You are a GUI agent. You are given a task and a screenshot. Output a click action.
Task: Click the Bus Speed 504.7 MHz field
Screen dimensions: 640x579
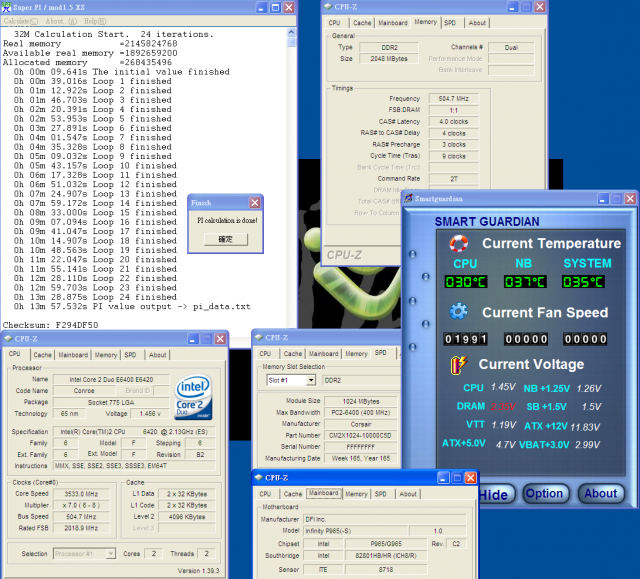click(x=81, y=517)
